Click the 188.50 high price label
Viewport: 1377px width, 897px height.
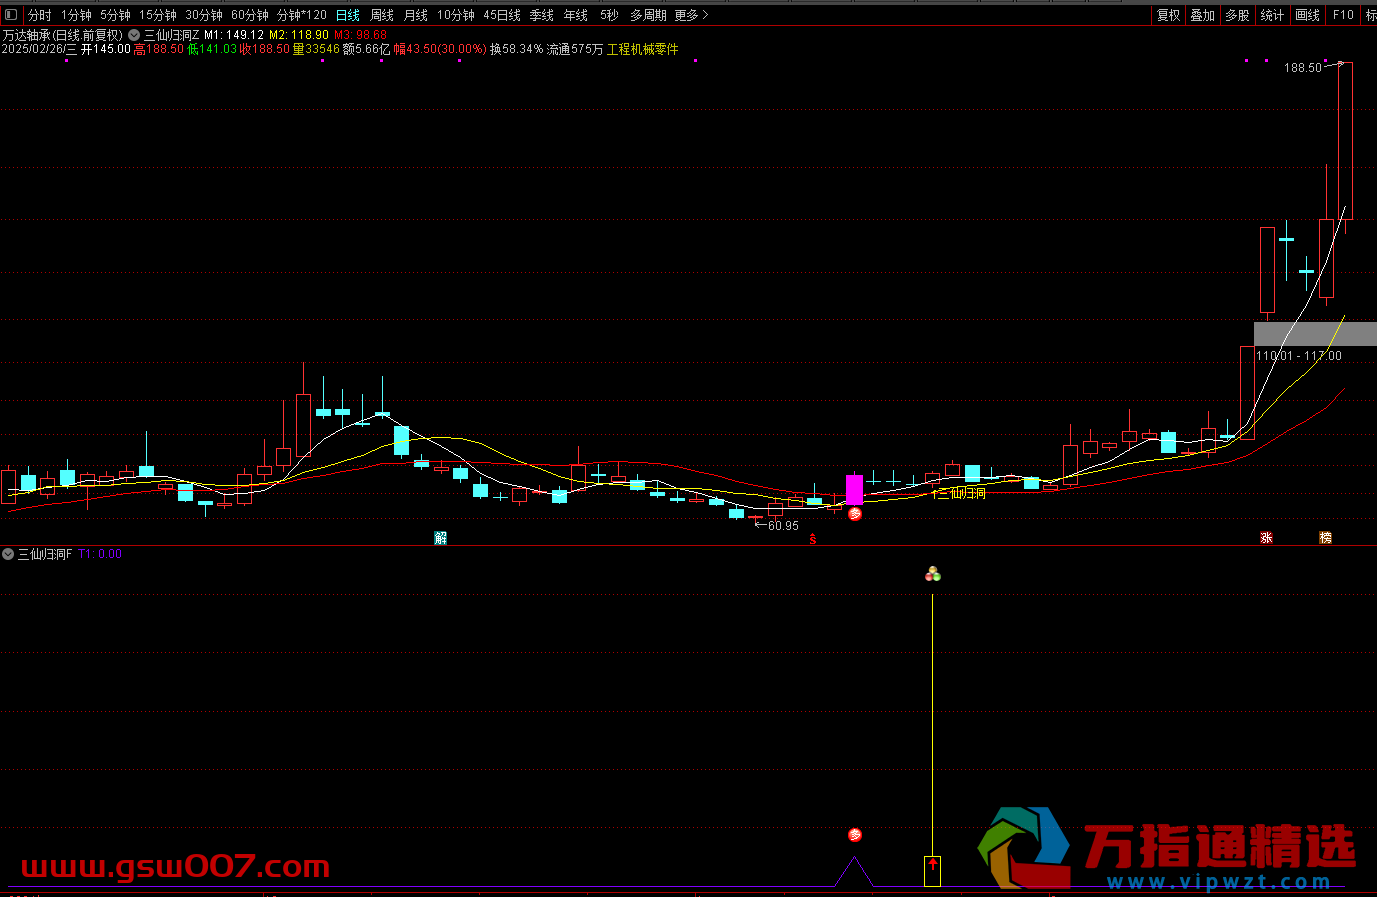click(1303, 68)
